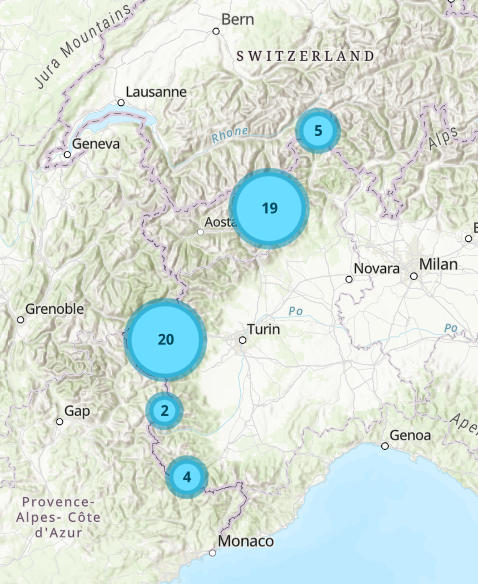Screen dimensions: 478x584
Task: Click the Genoa city label
Action: 410,435
